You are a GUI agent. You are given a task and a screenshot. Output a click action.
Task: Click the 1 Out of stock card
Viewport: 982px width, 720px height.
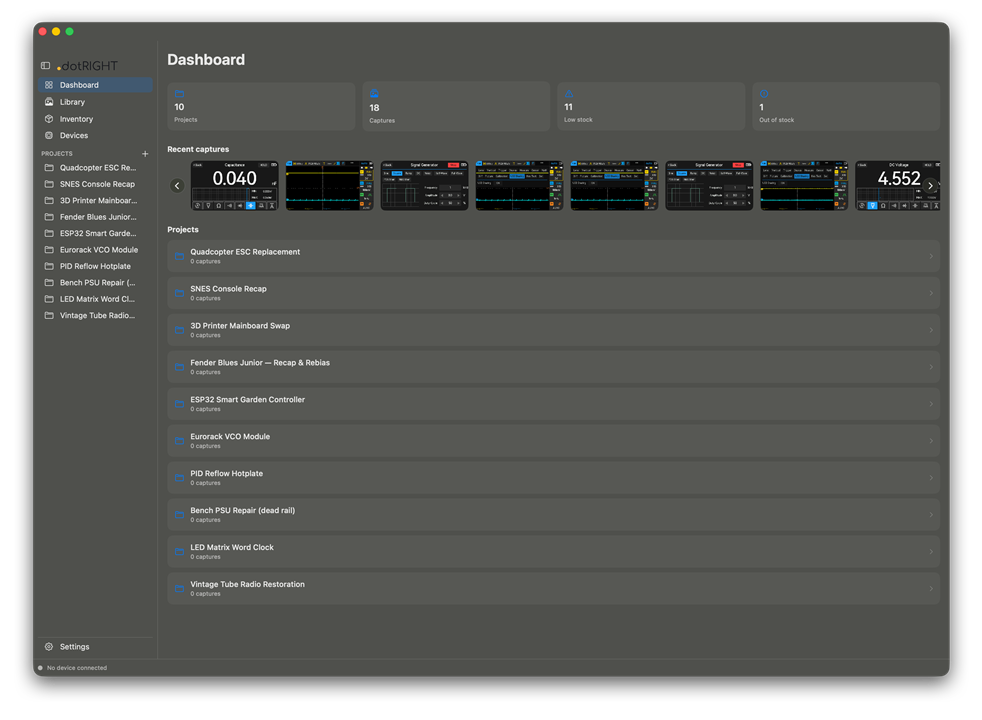click(846, 106)
